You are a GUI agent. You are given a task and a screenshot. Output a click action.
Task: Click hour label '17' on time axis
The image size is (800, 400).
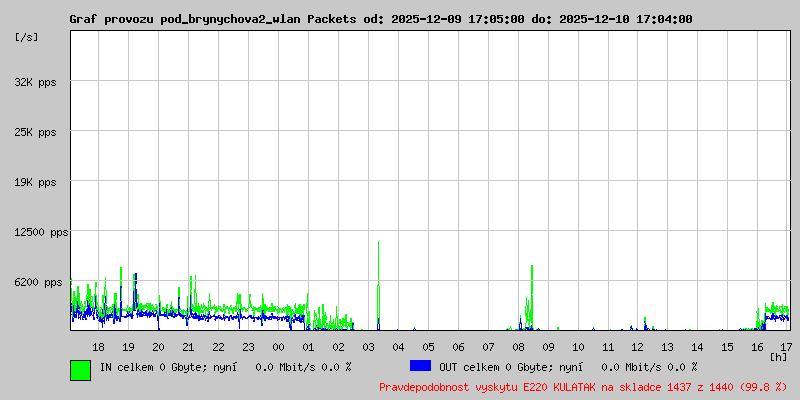786,347
